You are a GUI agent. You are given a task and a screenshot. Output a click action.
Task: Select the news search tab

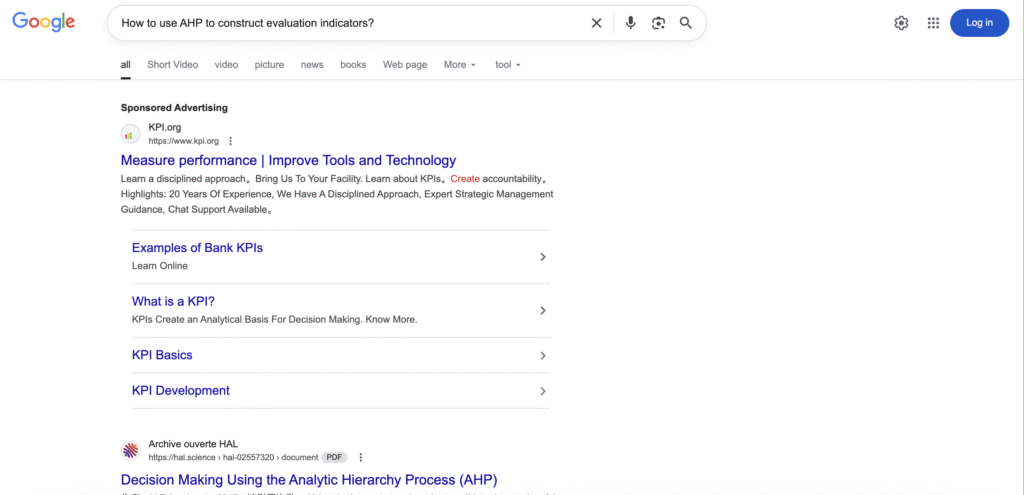[x=312, y=65]
